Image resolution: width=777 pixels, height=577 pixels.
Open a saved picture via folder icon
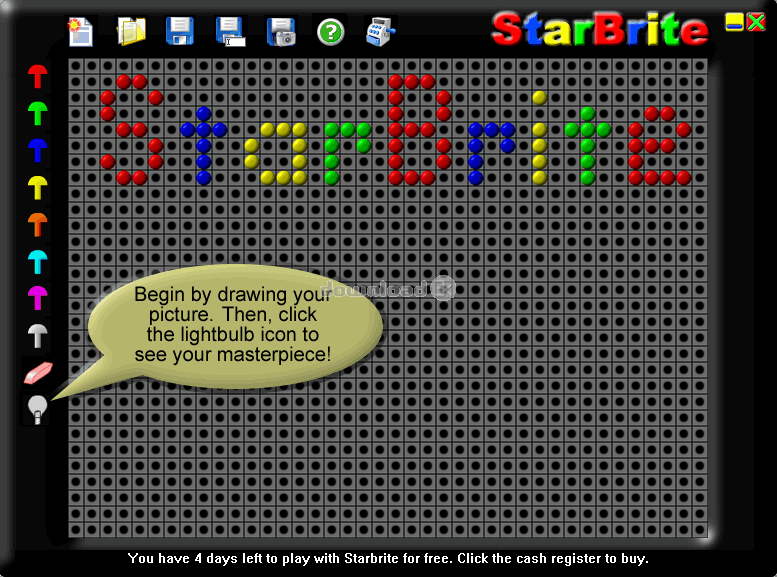tap(131, 31)
